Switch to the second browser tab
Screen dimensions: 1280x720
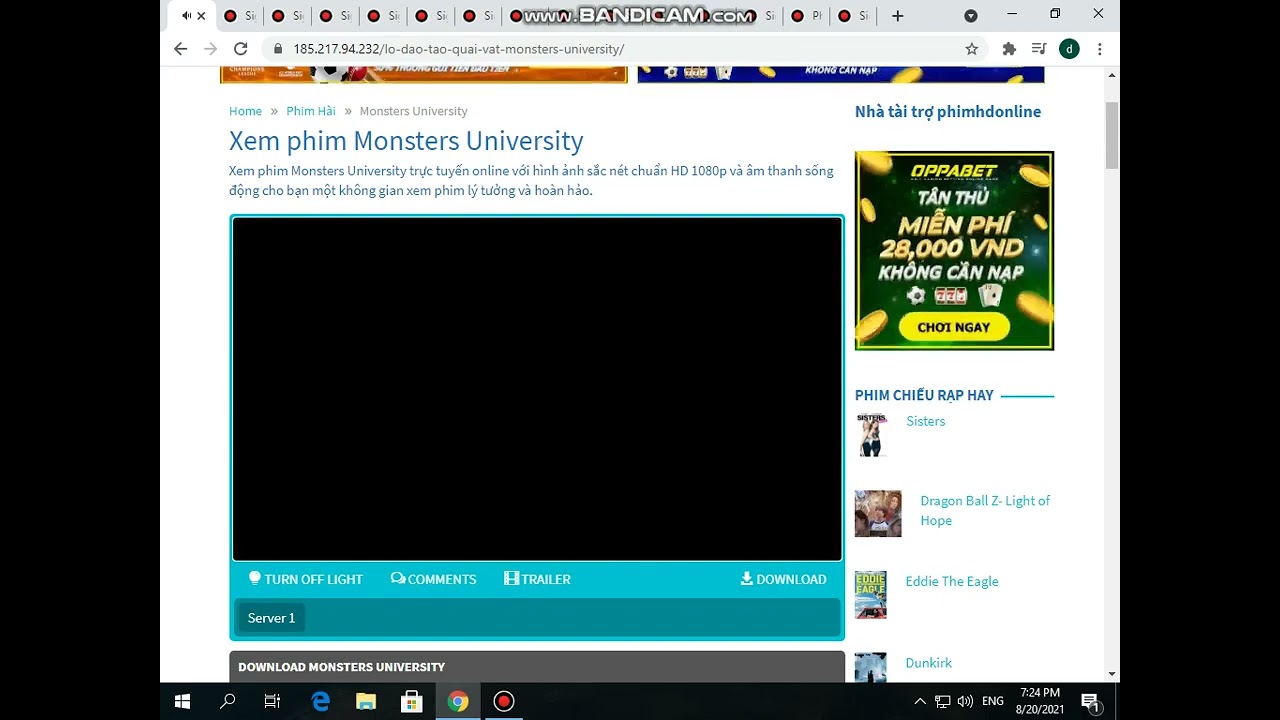pyautogui.click(x=239, y=16)
